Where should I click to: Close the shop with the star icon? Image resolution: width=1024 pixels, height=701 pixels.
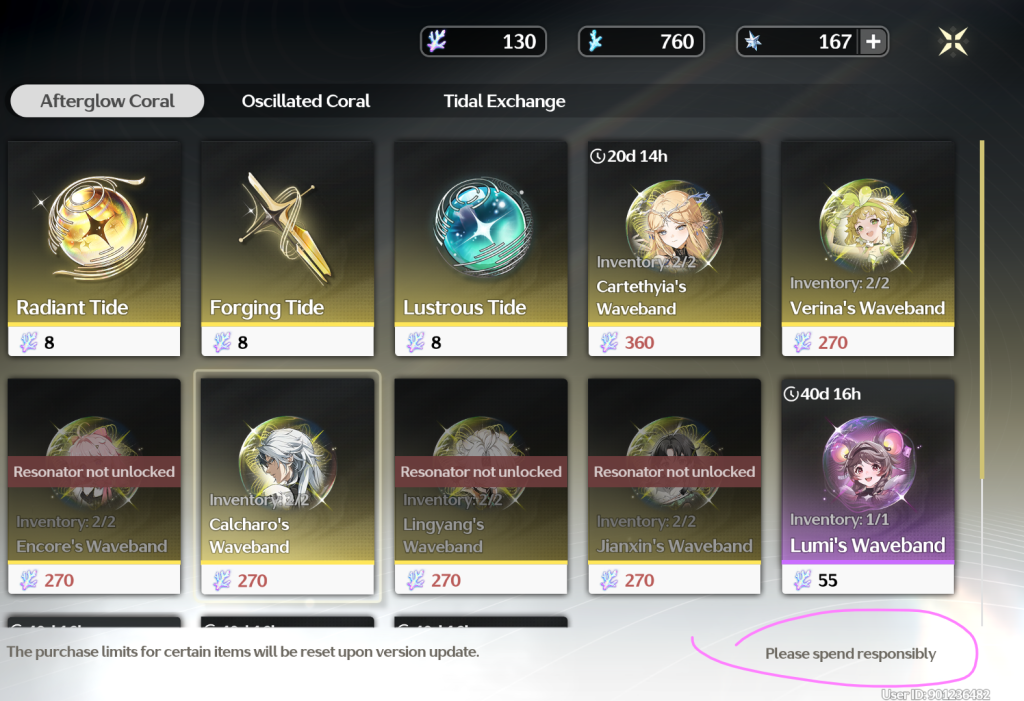pos(953,42)
